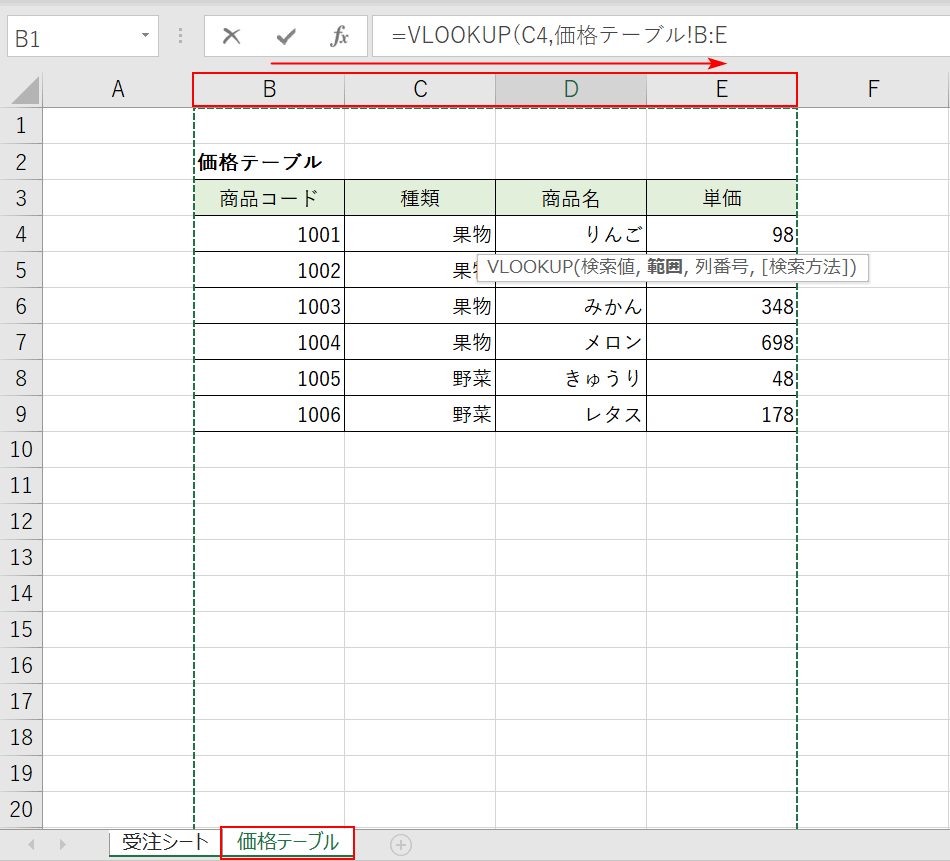The image size is (950, 861).
Task: Select the price cell 348
Action: (722, 306)
